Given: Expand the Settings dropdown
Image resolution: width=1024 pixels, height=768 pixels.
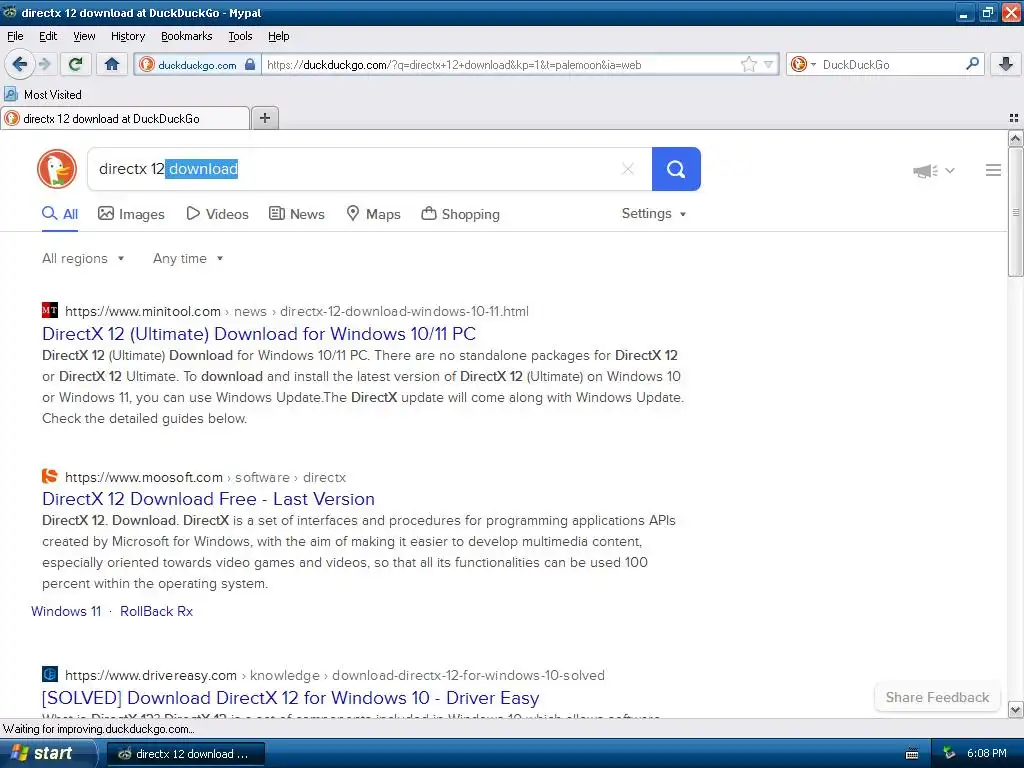Looking at the screenshot, I should (x=654, y=214).
